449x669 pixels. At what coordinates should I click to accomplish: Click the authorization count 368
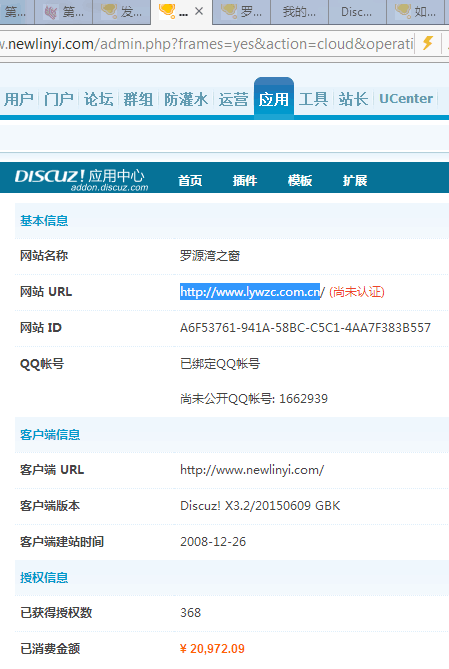click(x=190, y=613)
